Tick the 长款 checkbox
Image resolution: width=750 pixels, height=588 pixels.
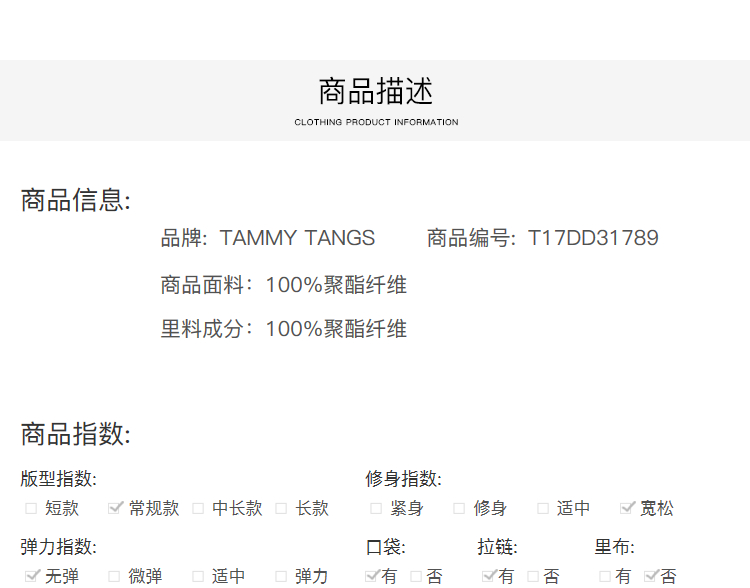point(282,508)
